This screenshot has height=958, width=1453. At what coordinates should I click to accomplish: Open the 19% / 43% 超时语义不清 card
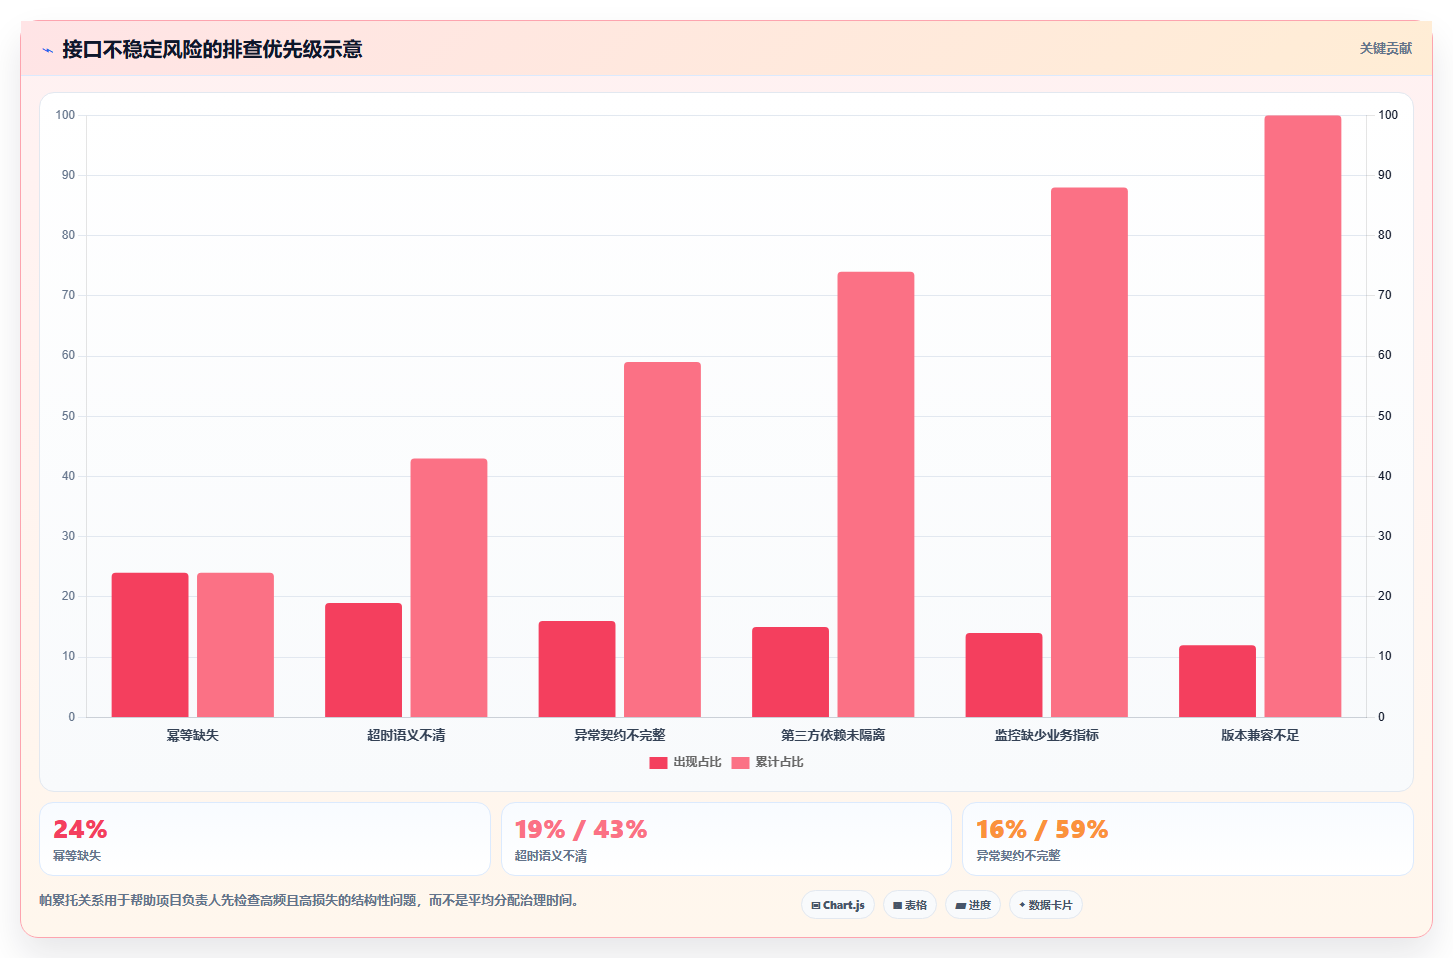[x=726, y=839]
